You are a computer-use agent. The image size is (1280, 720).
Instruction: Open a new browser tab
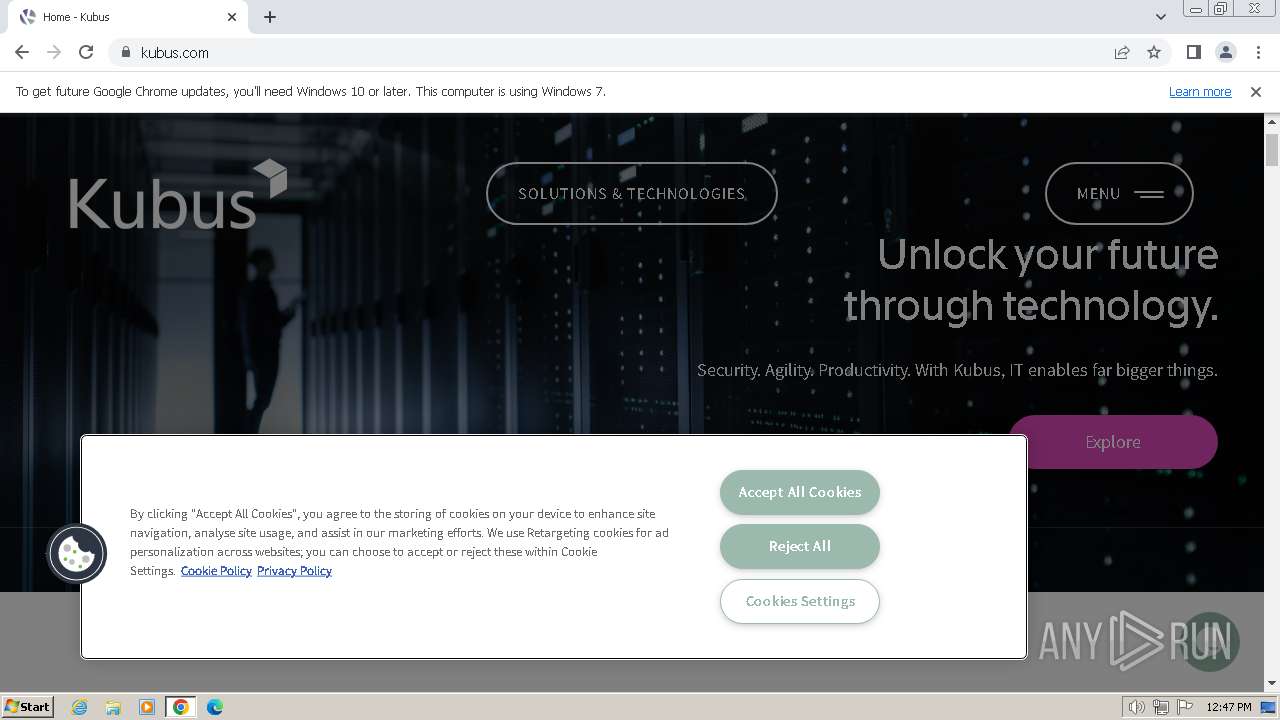pos(270,17)
